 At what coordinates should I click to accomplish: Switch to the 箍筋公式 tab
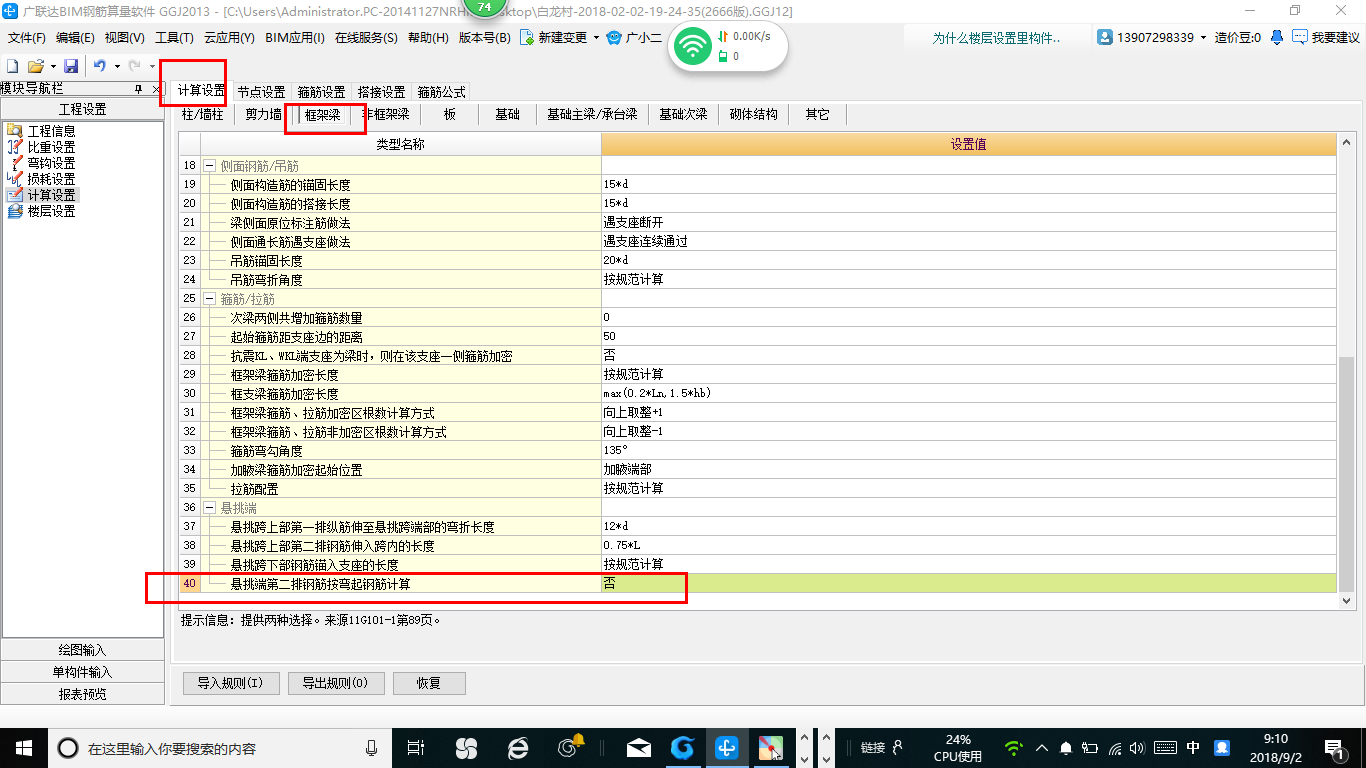(x=441, y=92)
